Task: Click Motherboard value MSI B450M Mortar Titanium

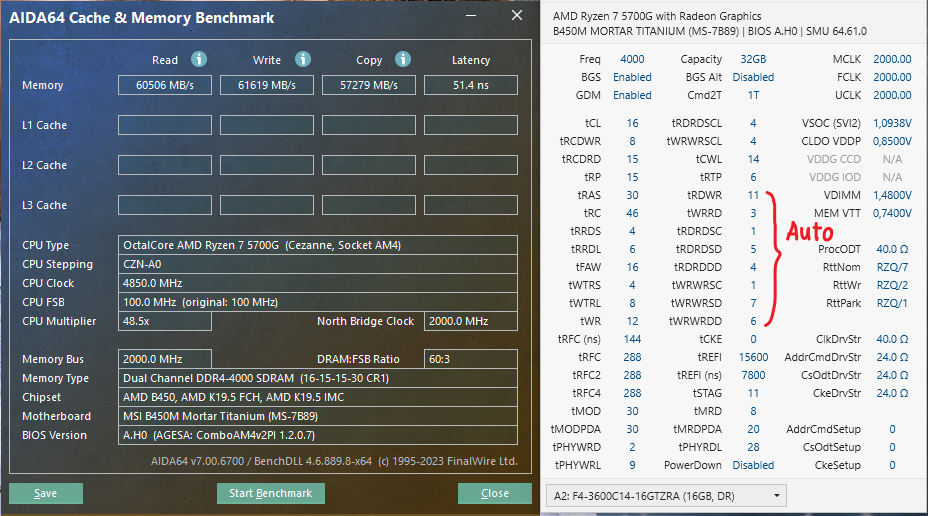Action: tap(318, 416)
